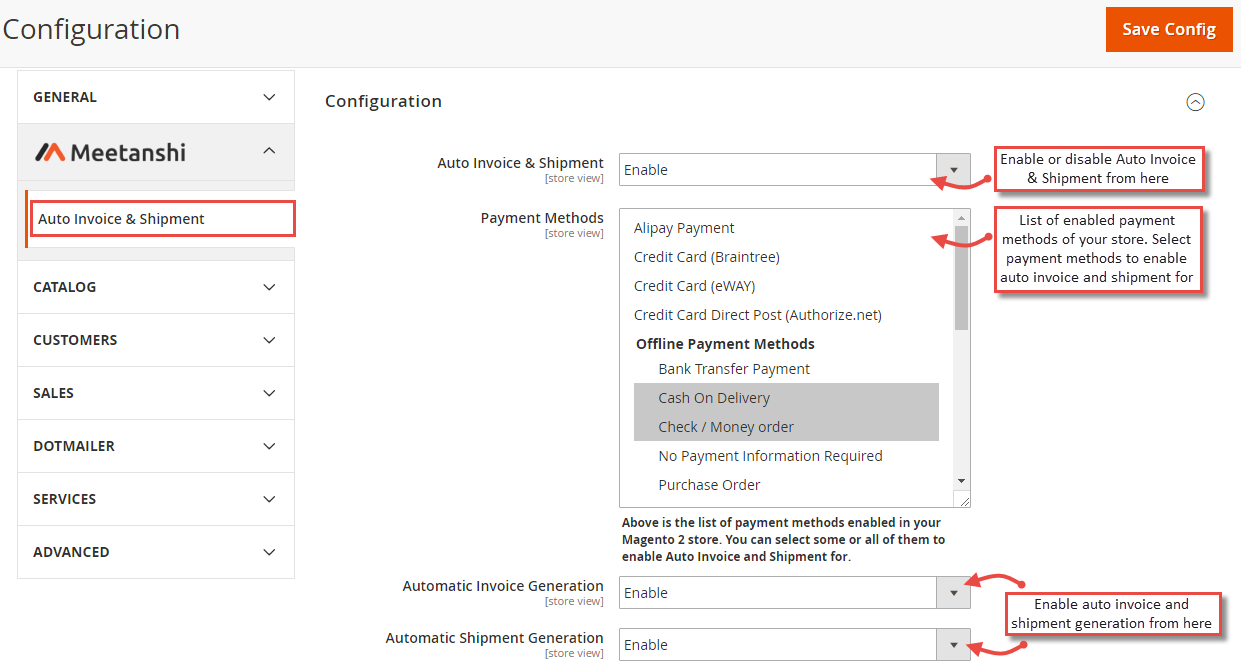
Task: Click the Automatic Invoice Generation dropdown arrow
Action: pos(953,592)
